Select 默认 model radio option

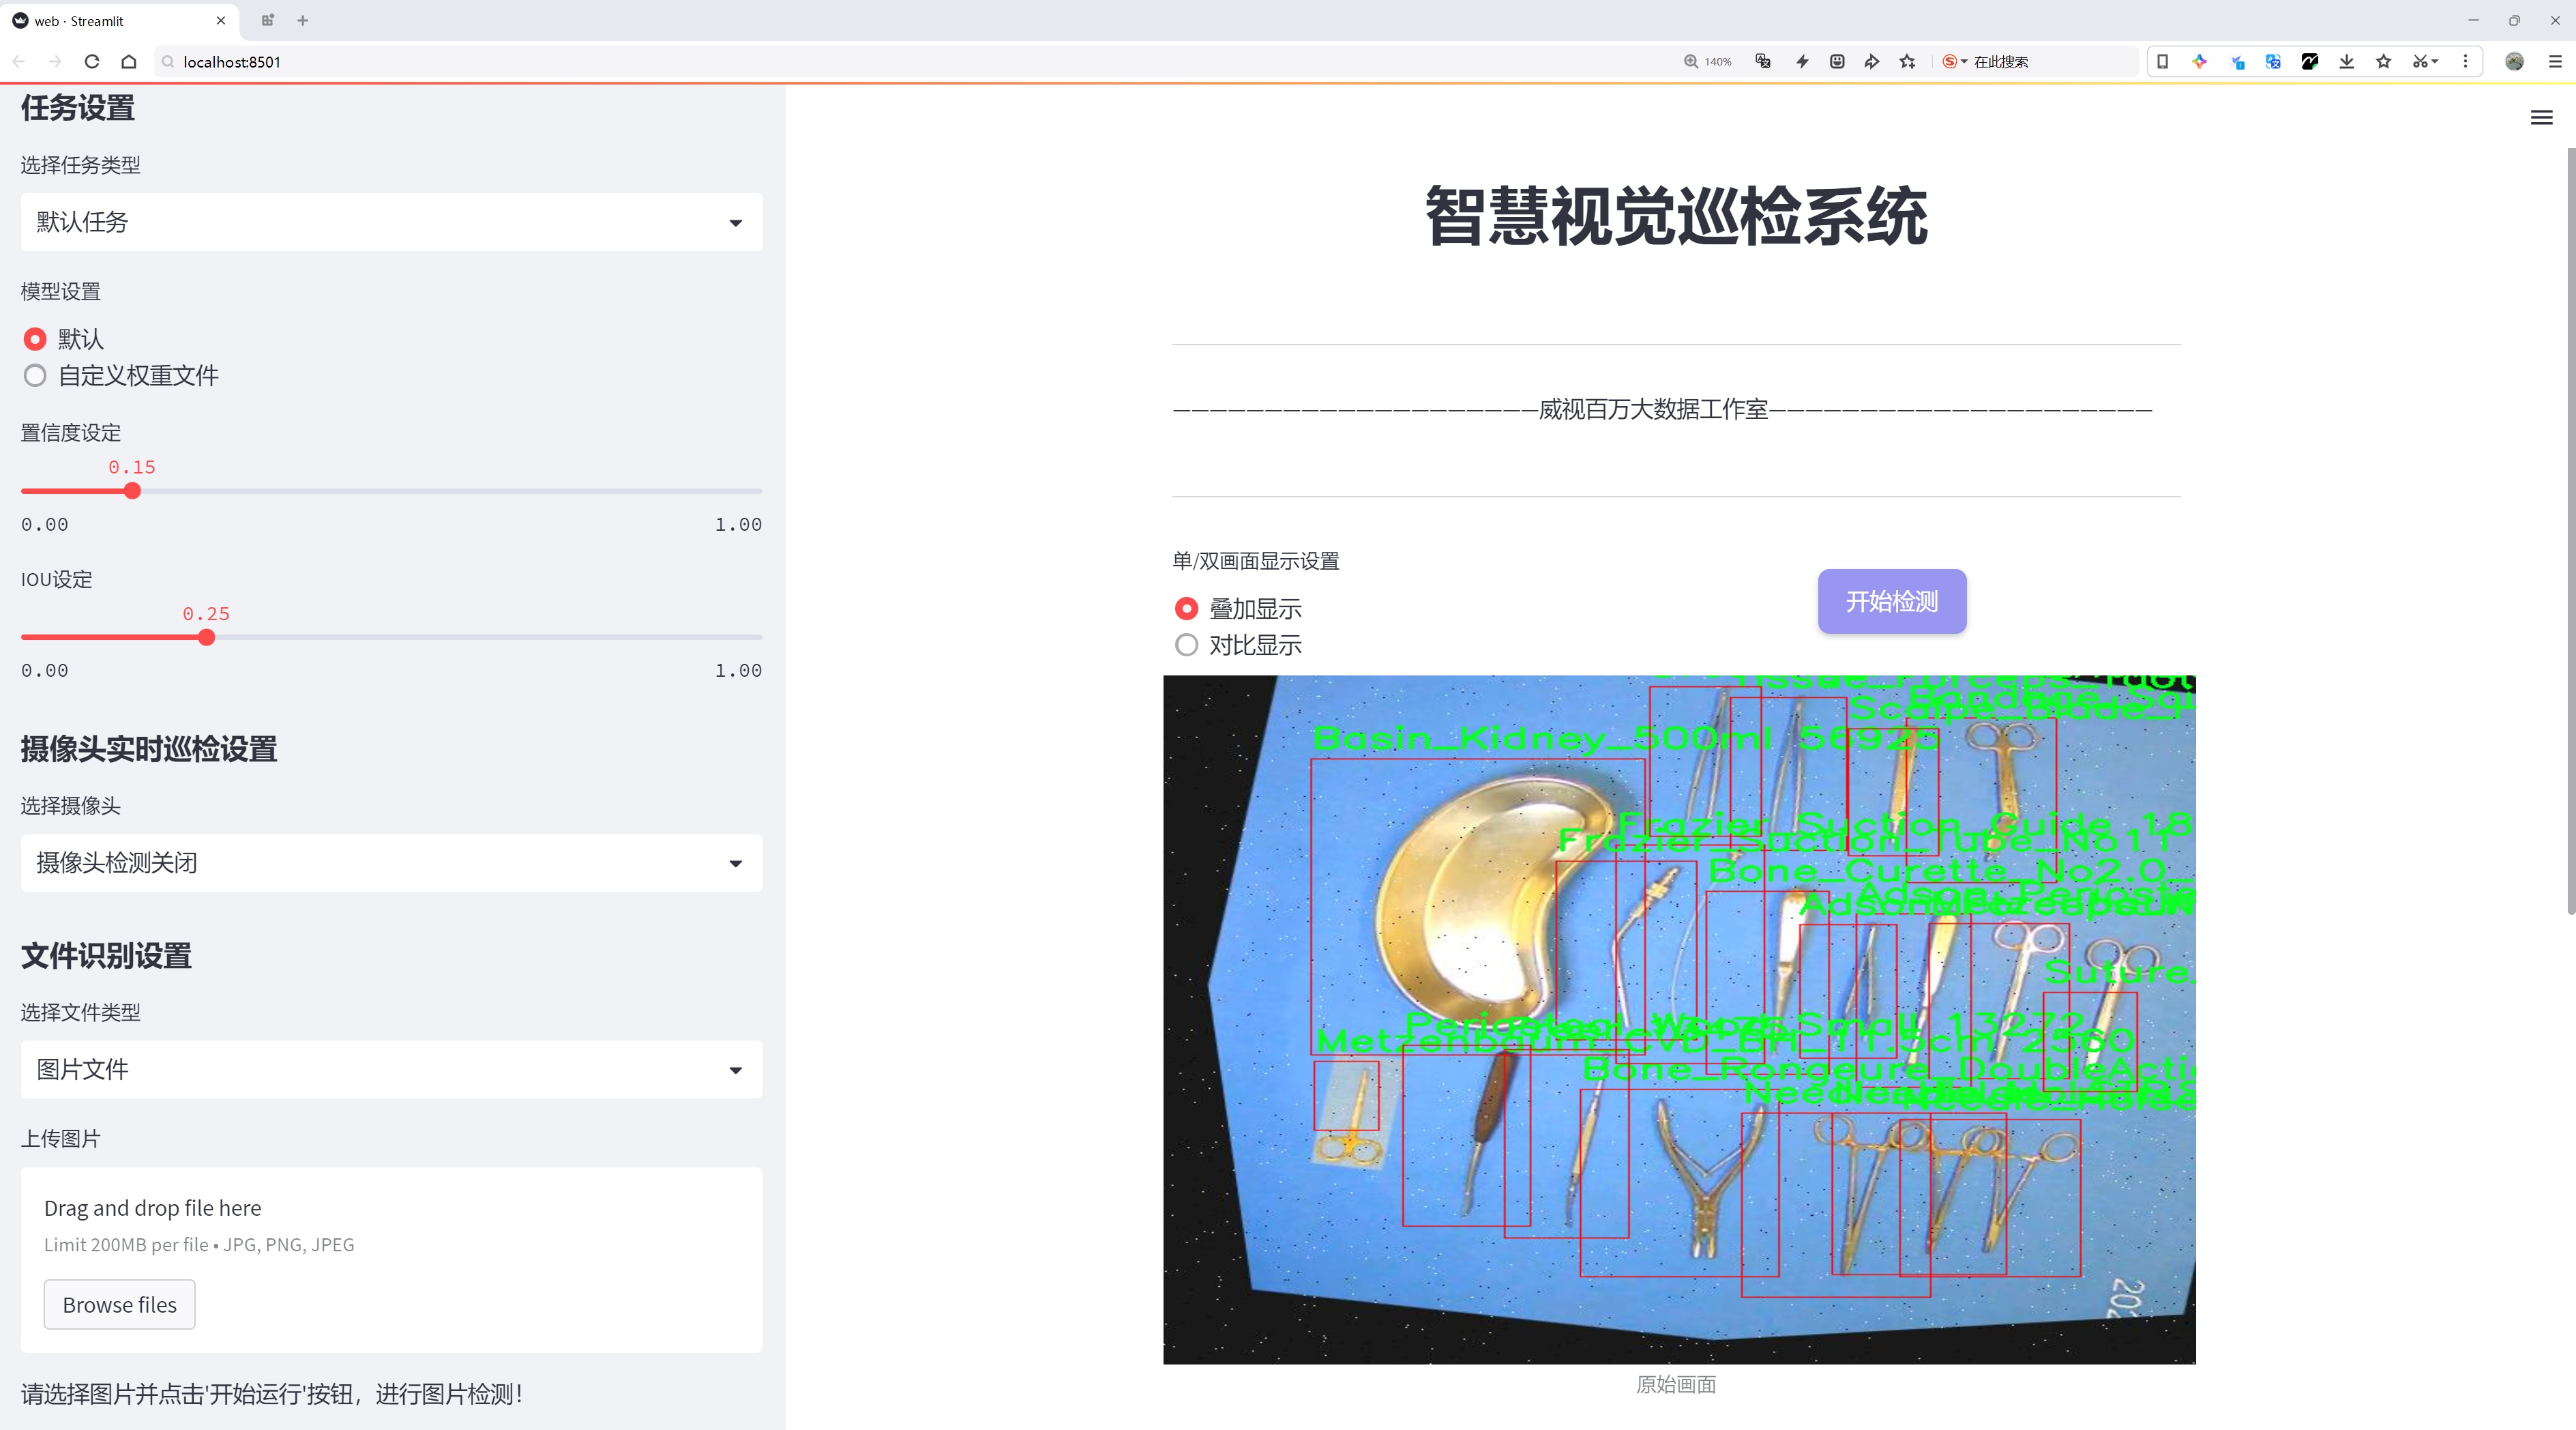tap(35, 339)
